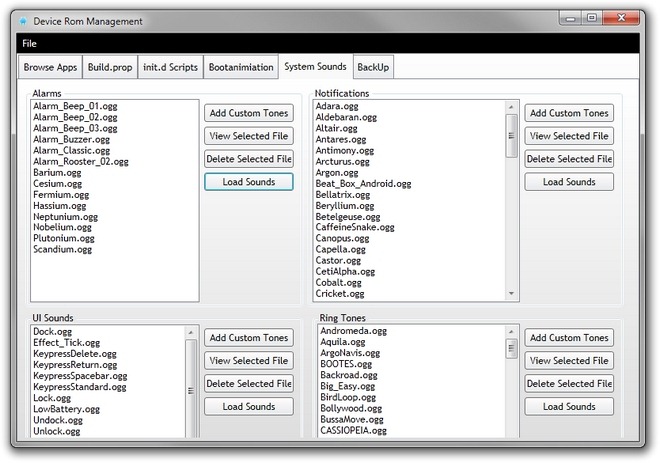Switch to the BackUp tab

pyautogui.click(x=373, y=67)
